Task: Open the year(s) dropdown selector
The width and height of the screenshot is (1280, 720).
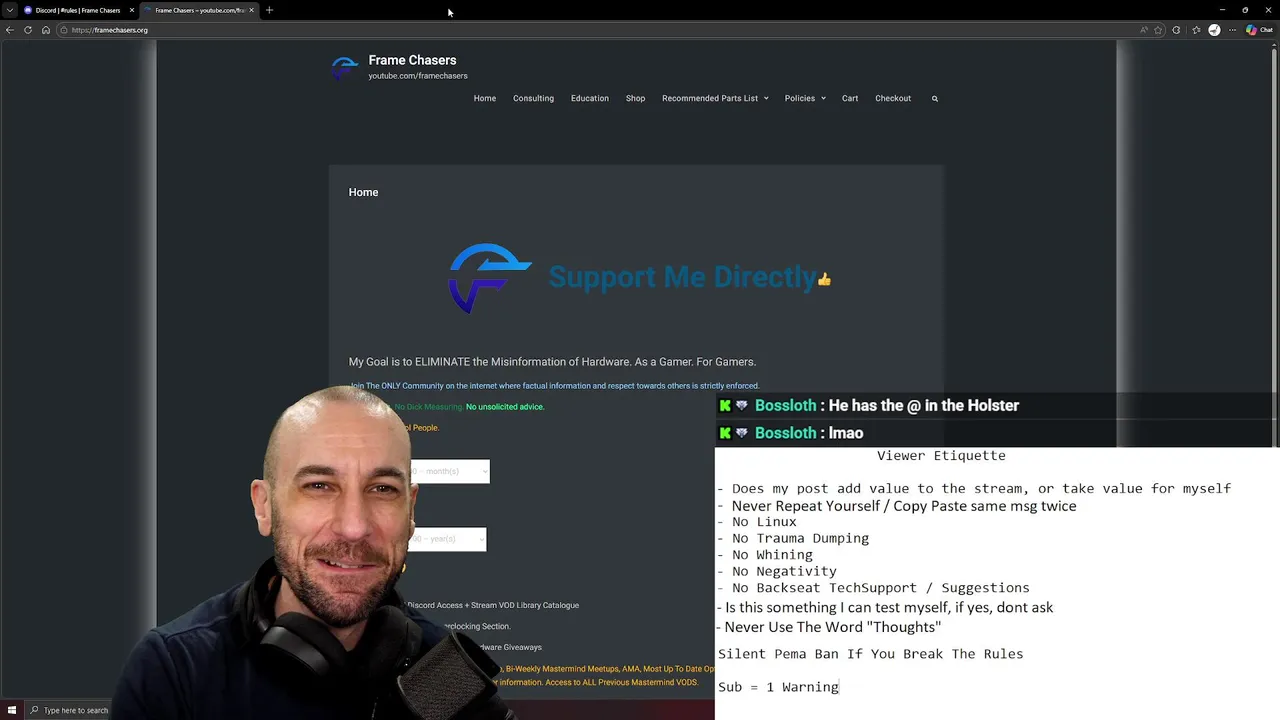Action: (447, 539)
